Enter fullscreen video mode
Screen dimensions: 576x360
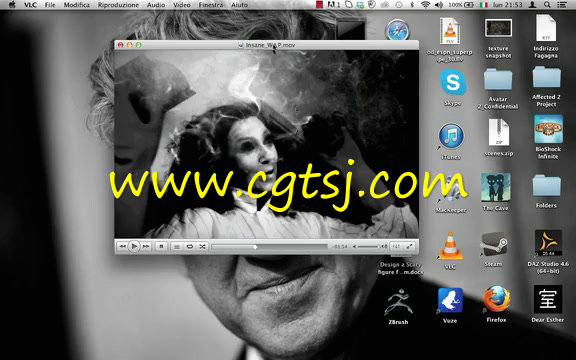[x=409, y=246]
